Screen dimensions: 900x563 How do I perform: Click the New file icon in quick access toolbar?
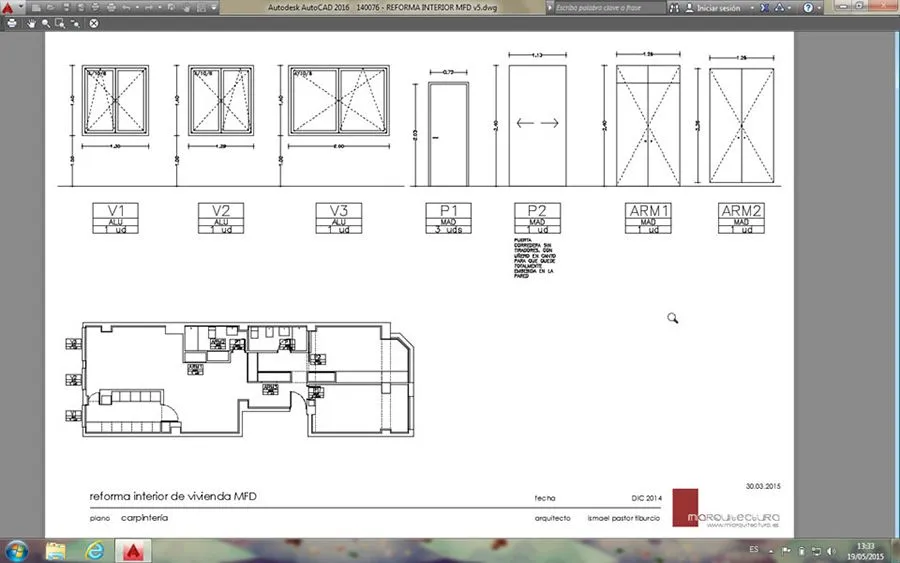36,7
